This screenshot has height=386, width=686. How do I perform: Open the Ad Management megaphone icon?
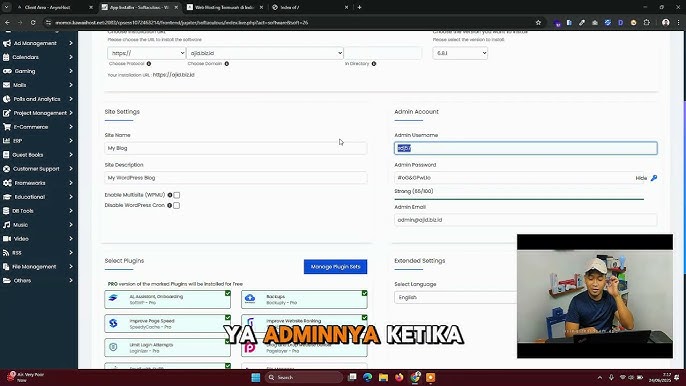click(x=7, y=43)
